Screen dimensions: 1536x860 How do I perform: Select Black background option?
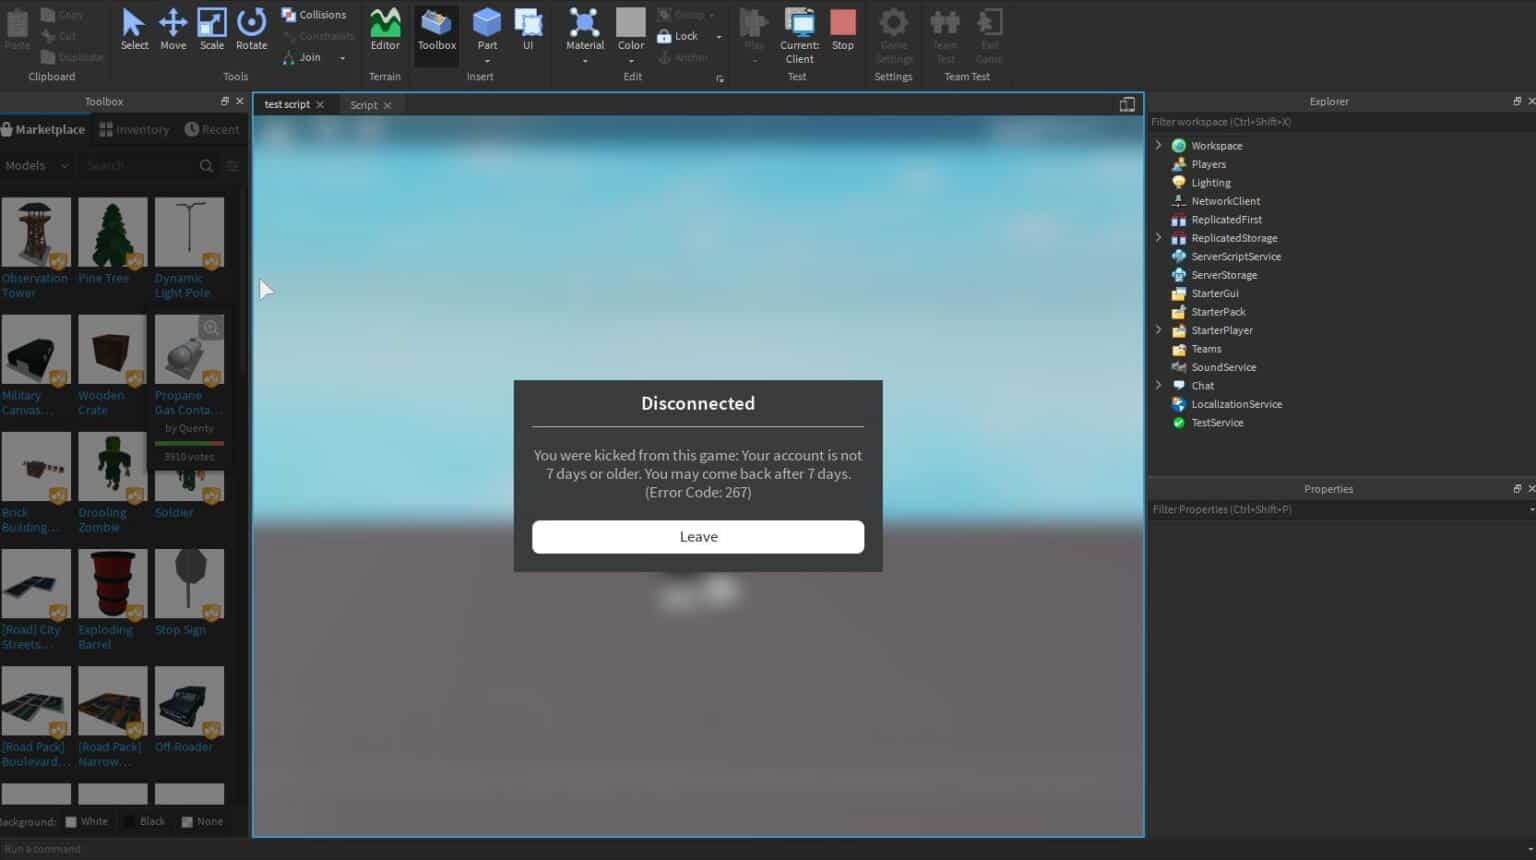[x=144, y=822]
